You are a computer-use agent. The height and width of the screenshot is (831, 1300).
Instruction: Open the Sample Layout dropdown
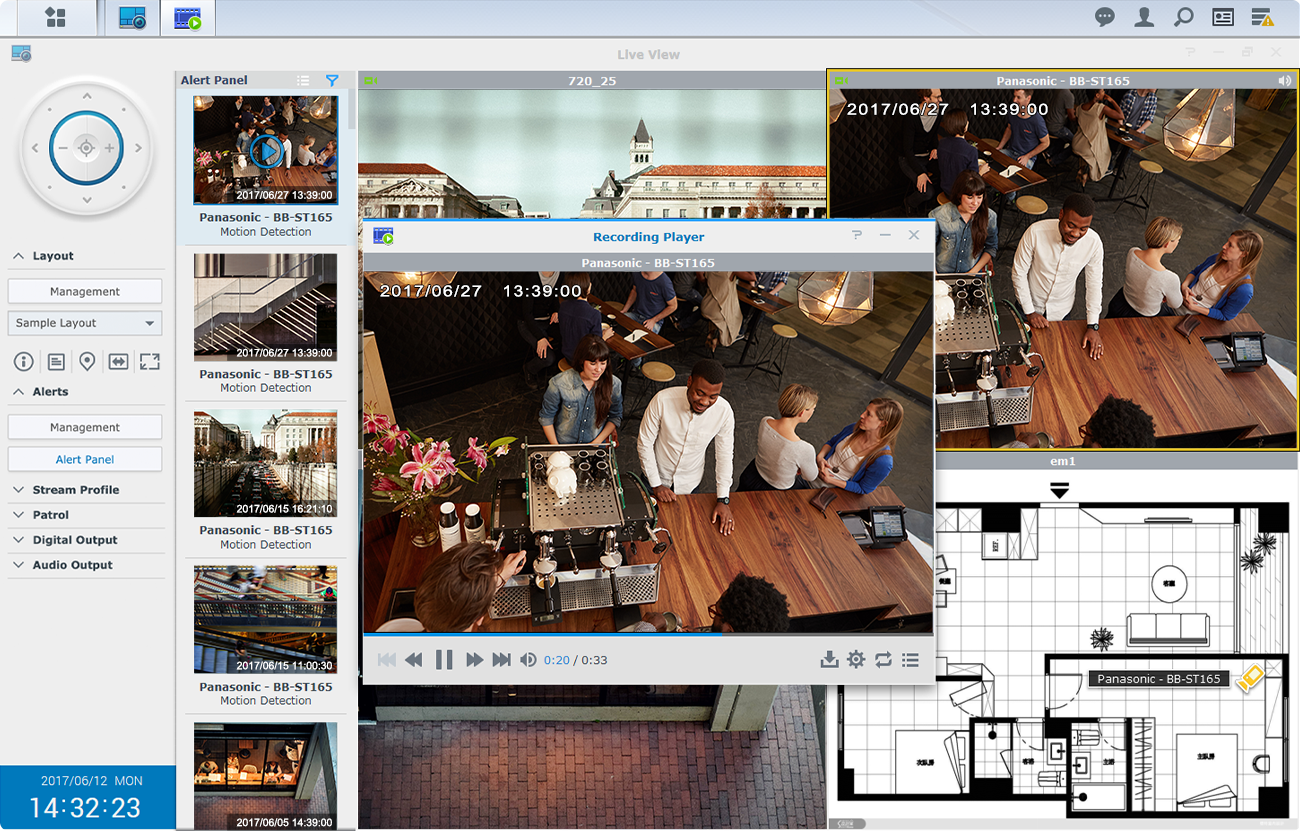click(x=85, y=323)
